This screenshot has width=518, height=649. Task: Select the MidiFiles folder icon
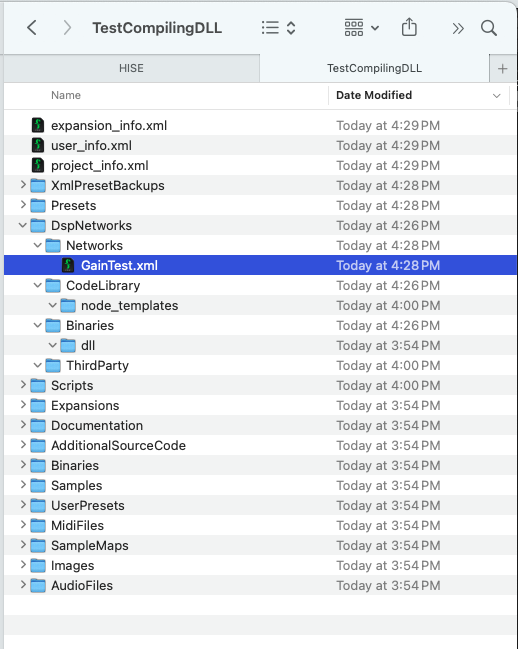coord(38,526)
